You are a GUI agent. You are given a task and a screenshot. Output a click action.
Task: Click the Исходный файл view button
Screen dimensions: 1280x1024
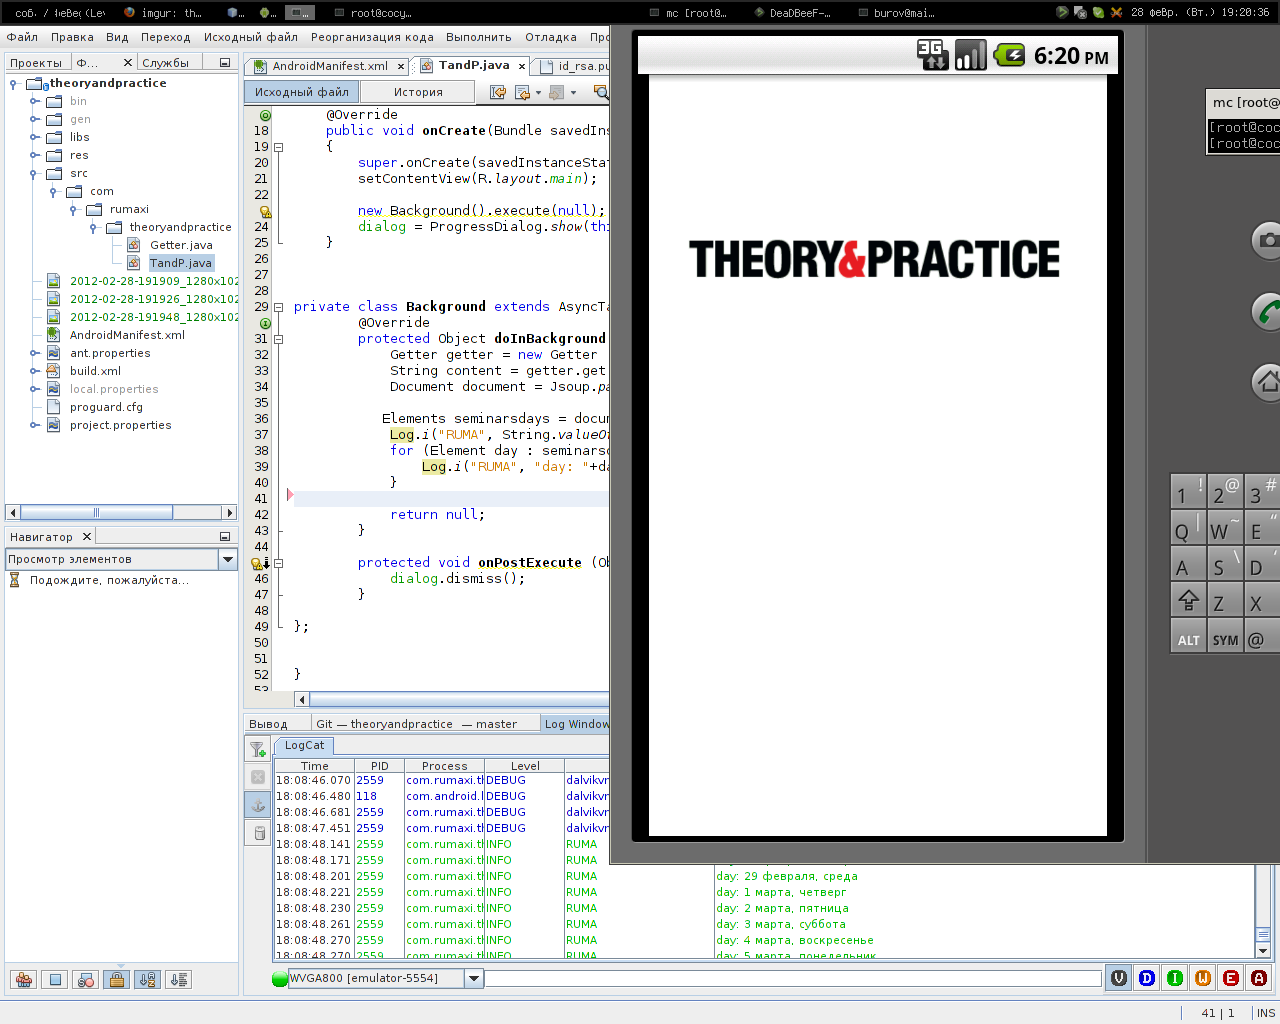click(x=301, y=92)
